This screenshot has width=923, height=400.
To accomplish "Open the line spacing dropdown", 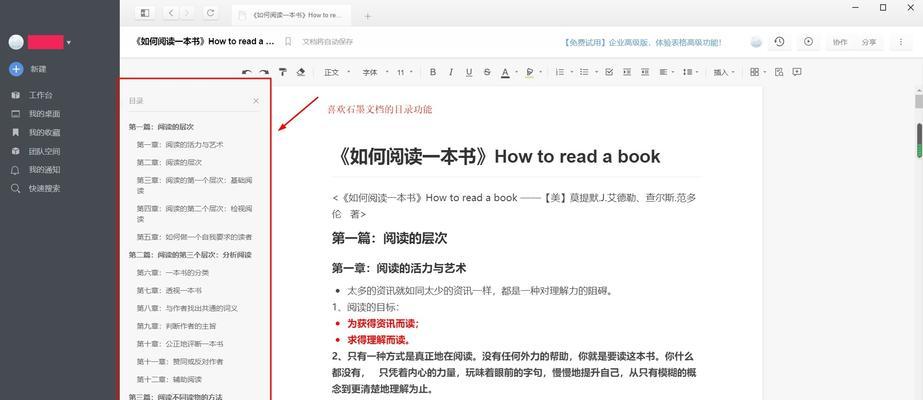I will tap(690, 72).
